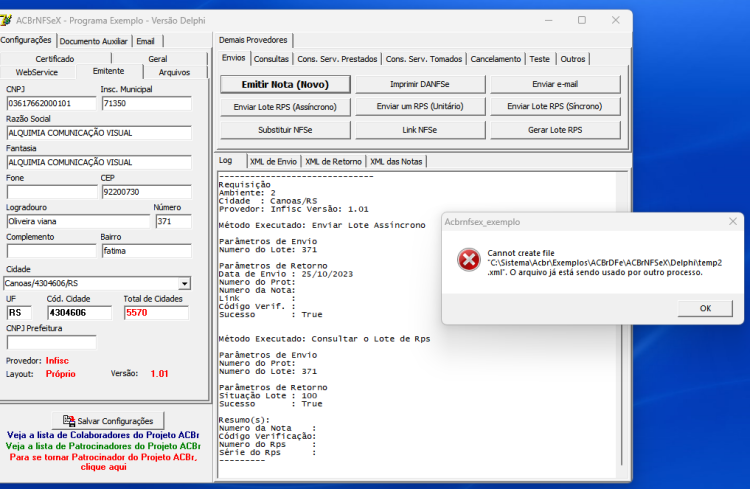This screenshot has height=489, width=750.
Task: Click the Razão Social field
Action: point(99,133)
